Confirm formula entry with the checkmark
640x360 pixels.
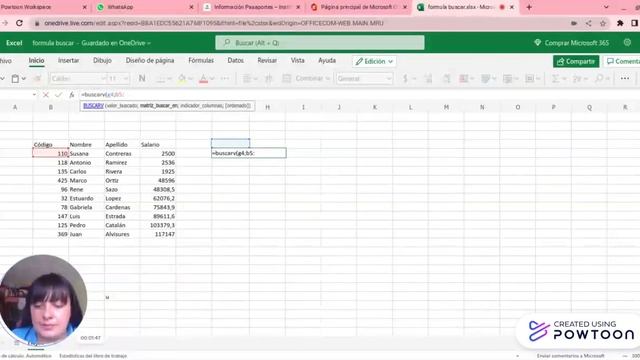(58, 95)
